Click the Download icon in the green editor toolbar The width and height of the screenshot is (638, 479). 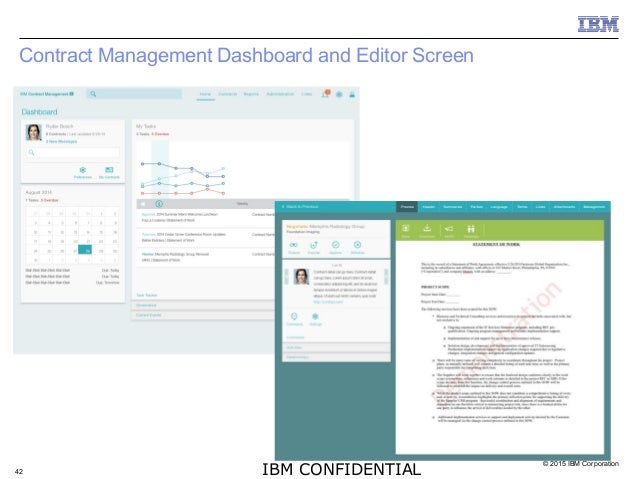(427, 228)
